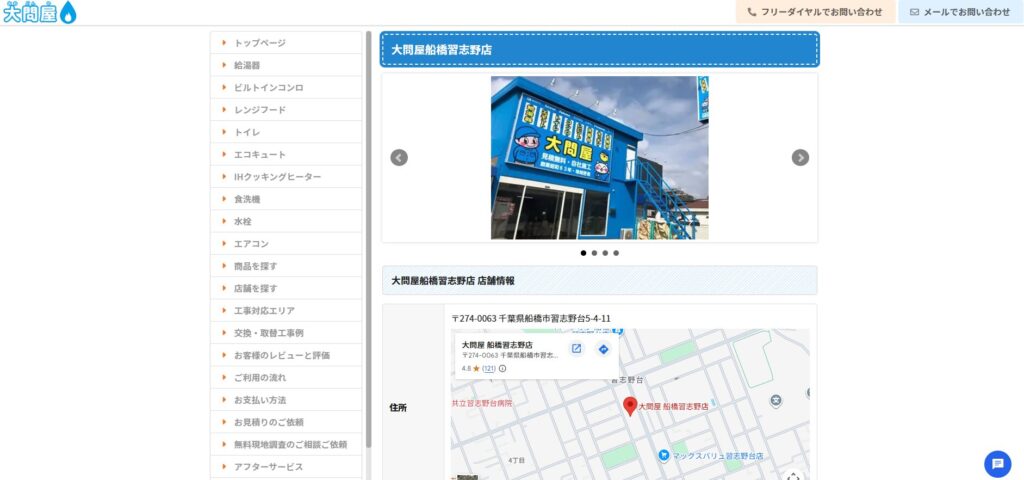This screenshot has height=480, width=1024.
Task: Open トップページ in the sidebar
Action: [x=259, y=43]
